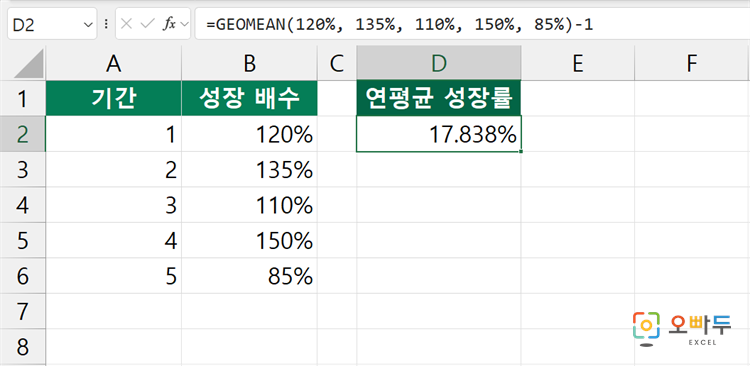This screenshot has width=750, height=366.
Task: Select column D header
Action: [x=439, y=64]
